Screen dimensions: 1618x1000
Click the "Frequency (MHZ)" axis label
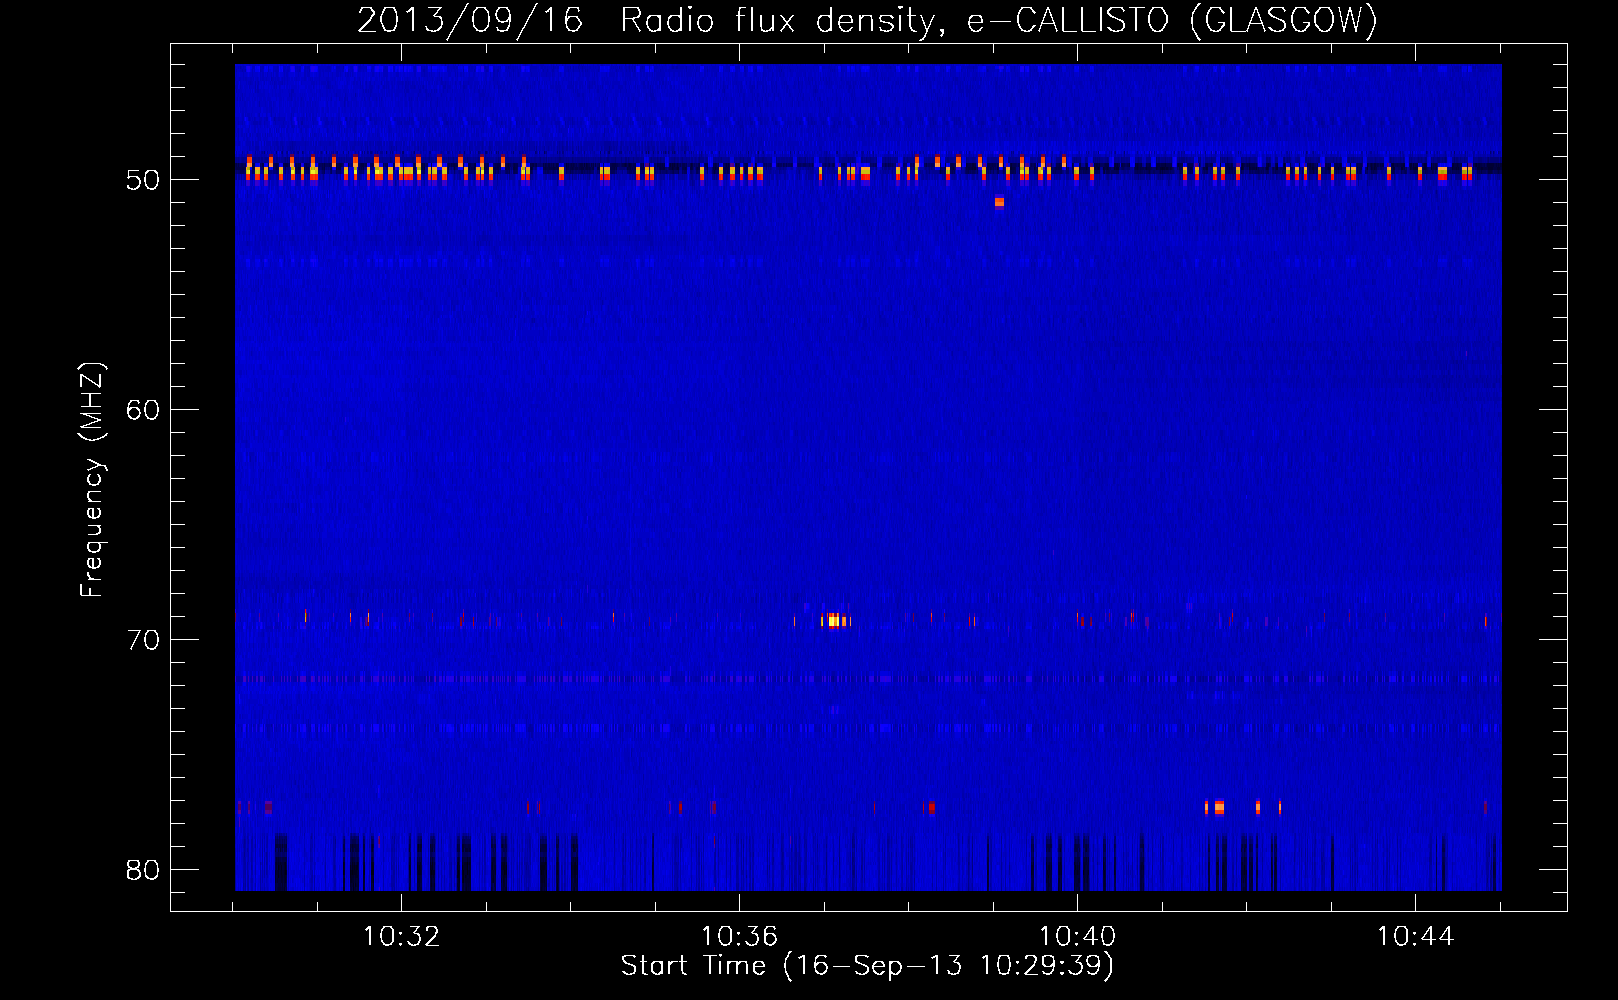(x=92, y=480)
